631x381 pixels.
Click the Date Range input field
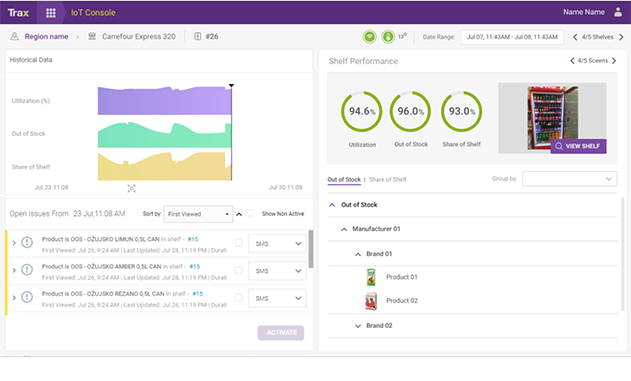(512, 37)
